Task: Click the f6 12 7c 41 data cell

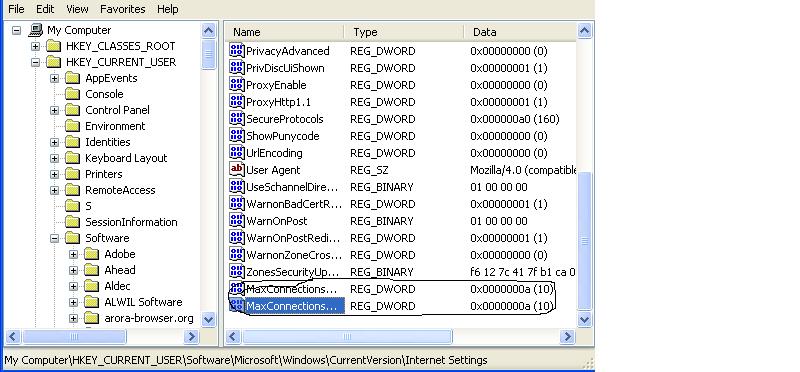Action: pos(522,271)
